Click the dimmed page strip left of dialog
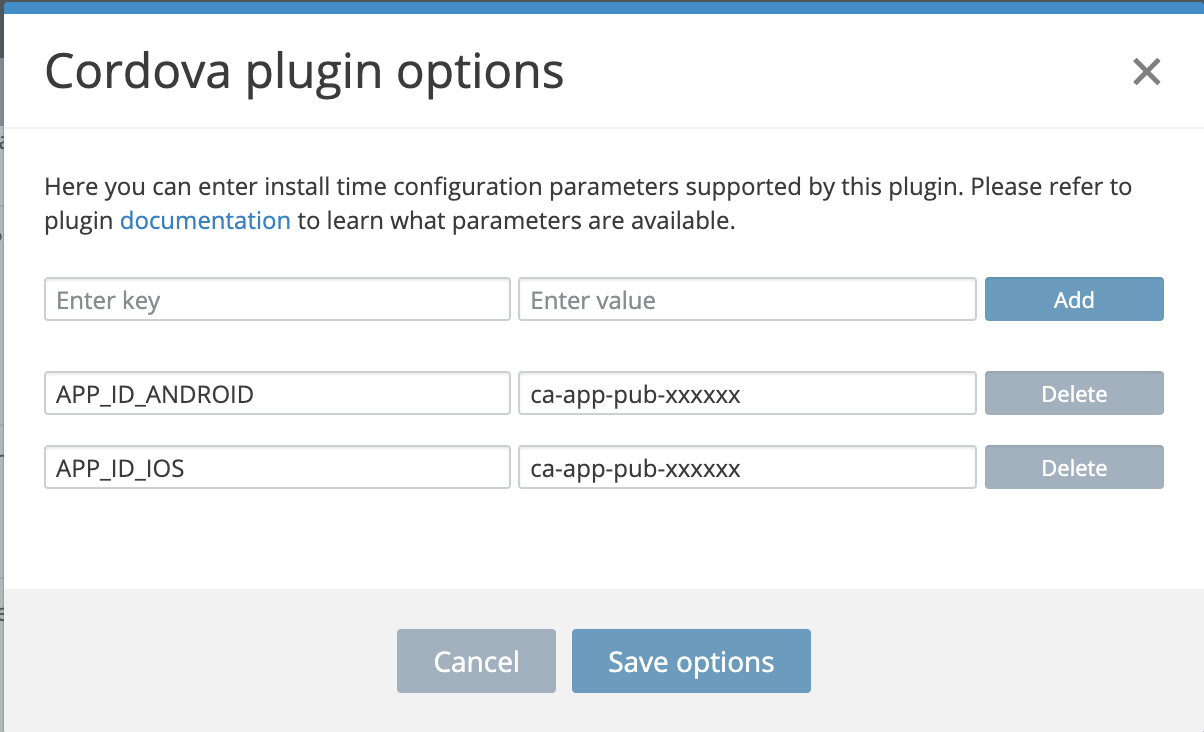 pyautogui.click(x=1, y=400)
